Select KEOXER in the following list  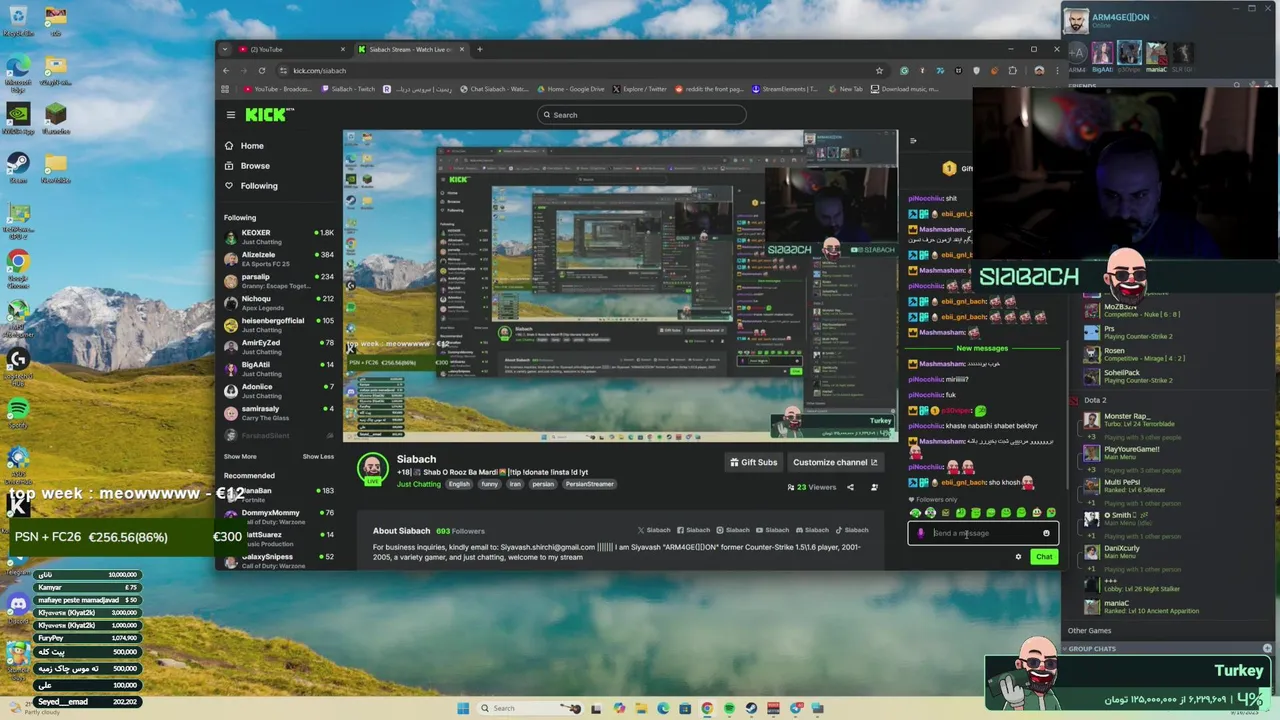279,237
